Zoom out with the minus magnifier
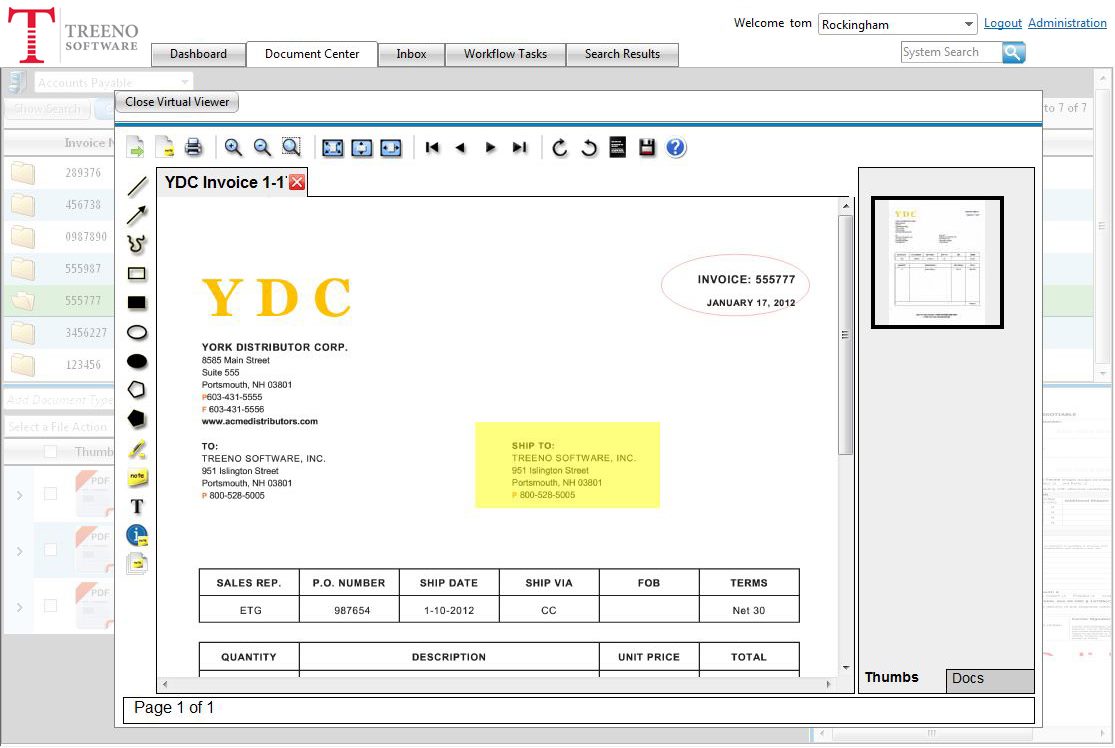This screenshot has width=1115, height=748. (262, 147)
